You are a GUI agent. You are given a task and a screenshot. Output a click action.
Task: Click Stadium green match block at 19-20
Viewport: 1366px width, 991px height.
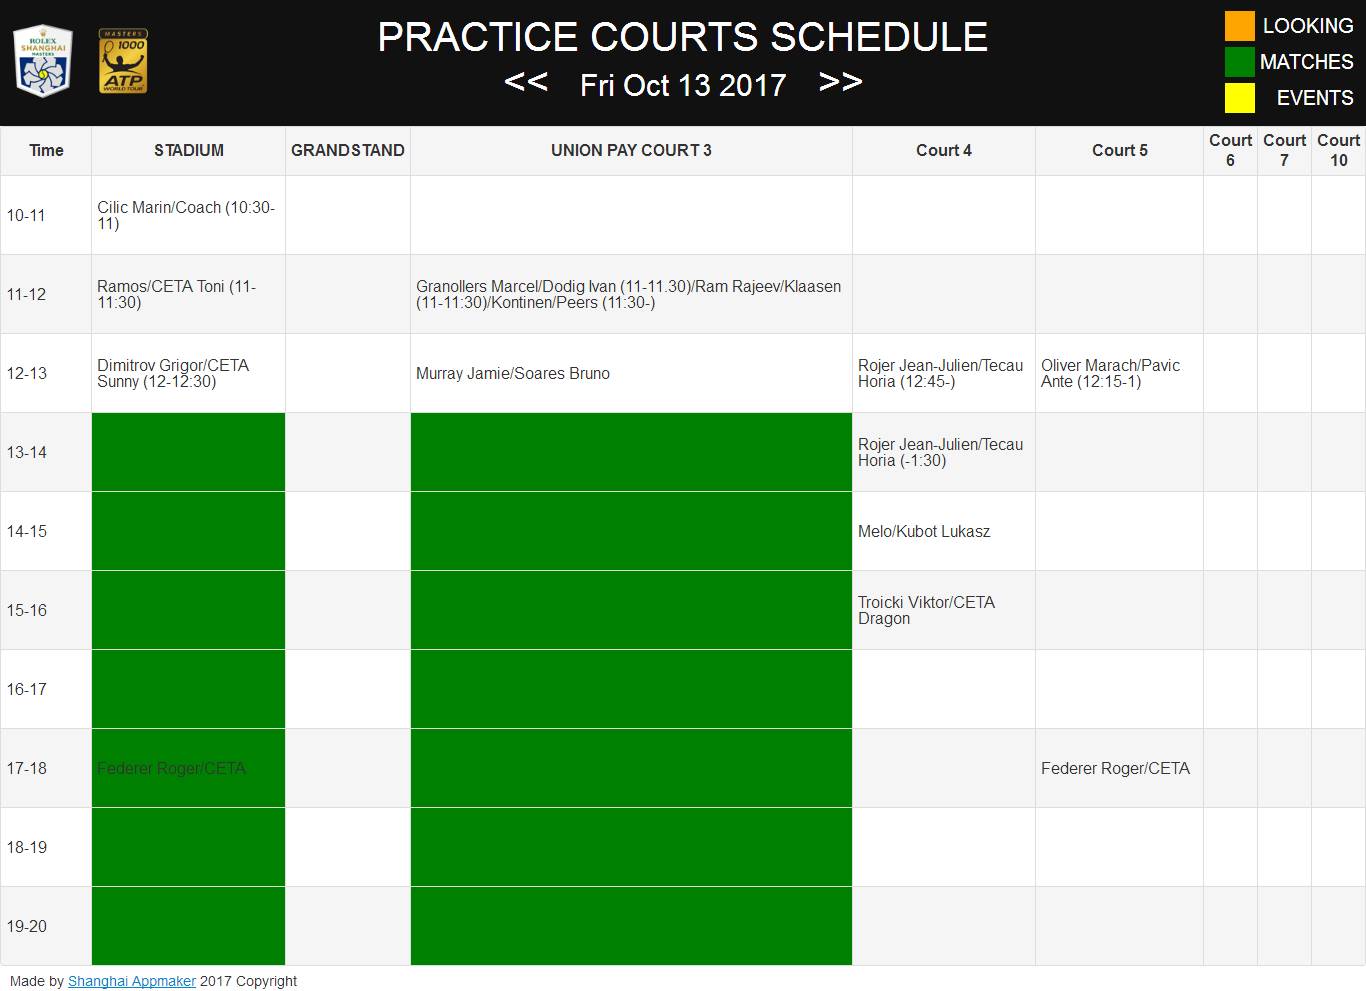click(189, 926)
